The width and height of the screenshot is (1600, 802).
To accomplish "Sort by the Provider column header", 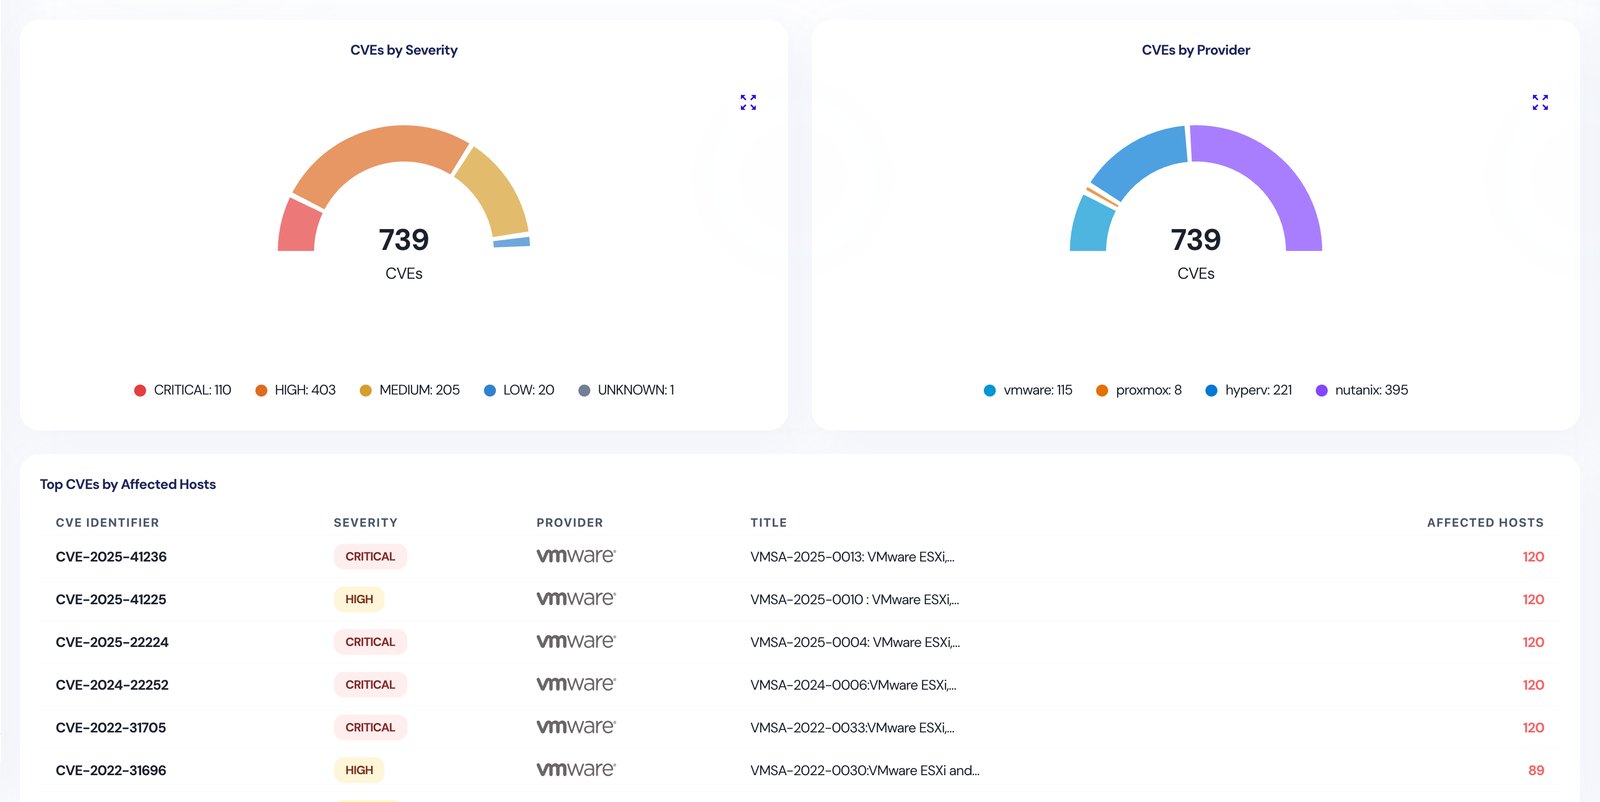I will (570, 523).
